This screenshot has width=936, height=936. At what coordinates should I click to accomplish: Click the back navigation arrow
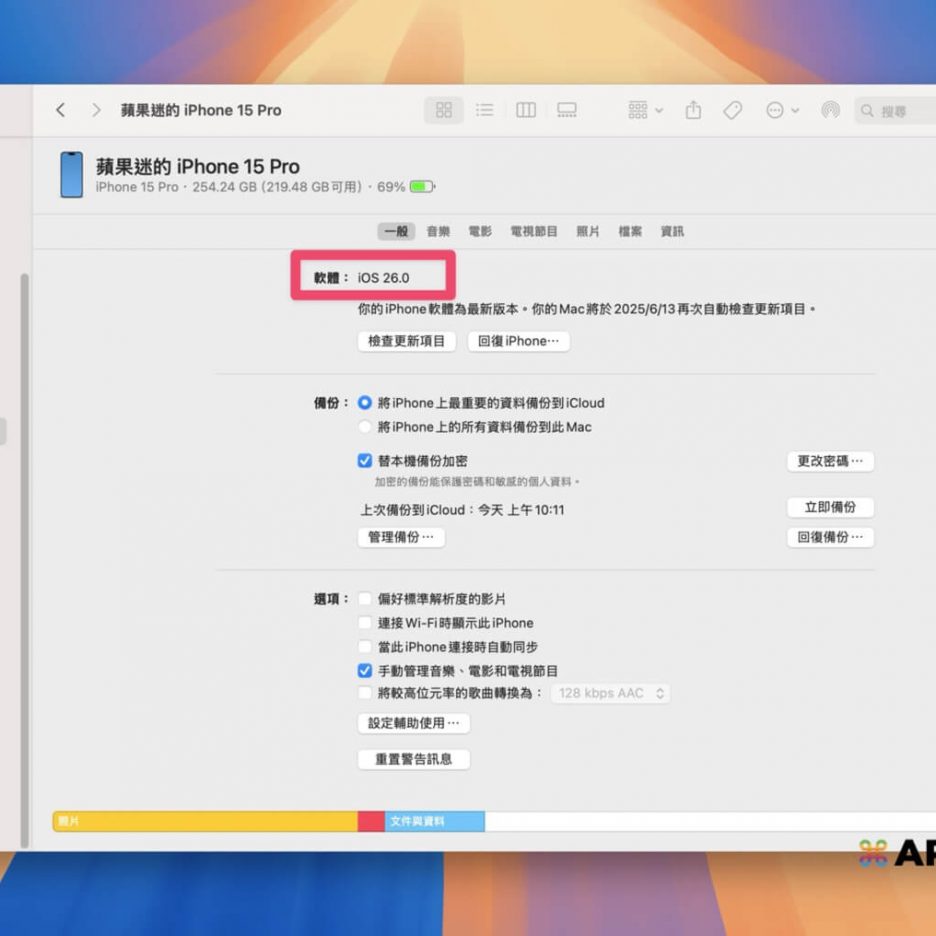tap(61, 110)
